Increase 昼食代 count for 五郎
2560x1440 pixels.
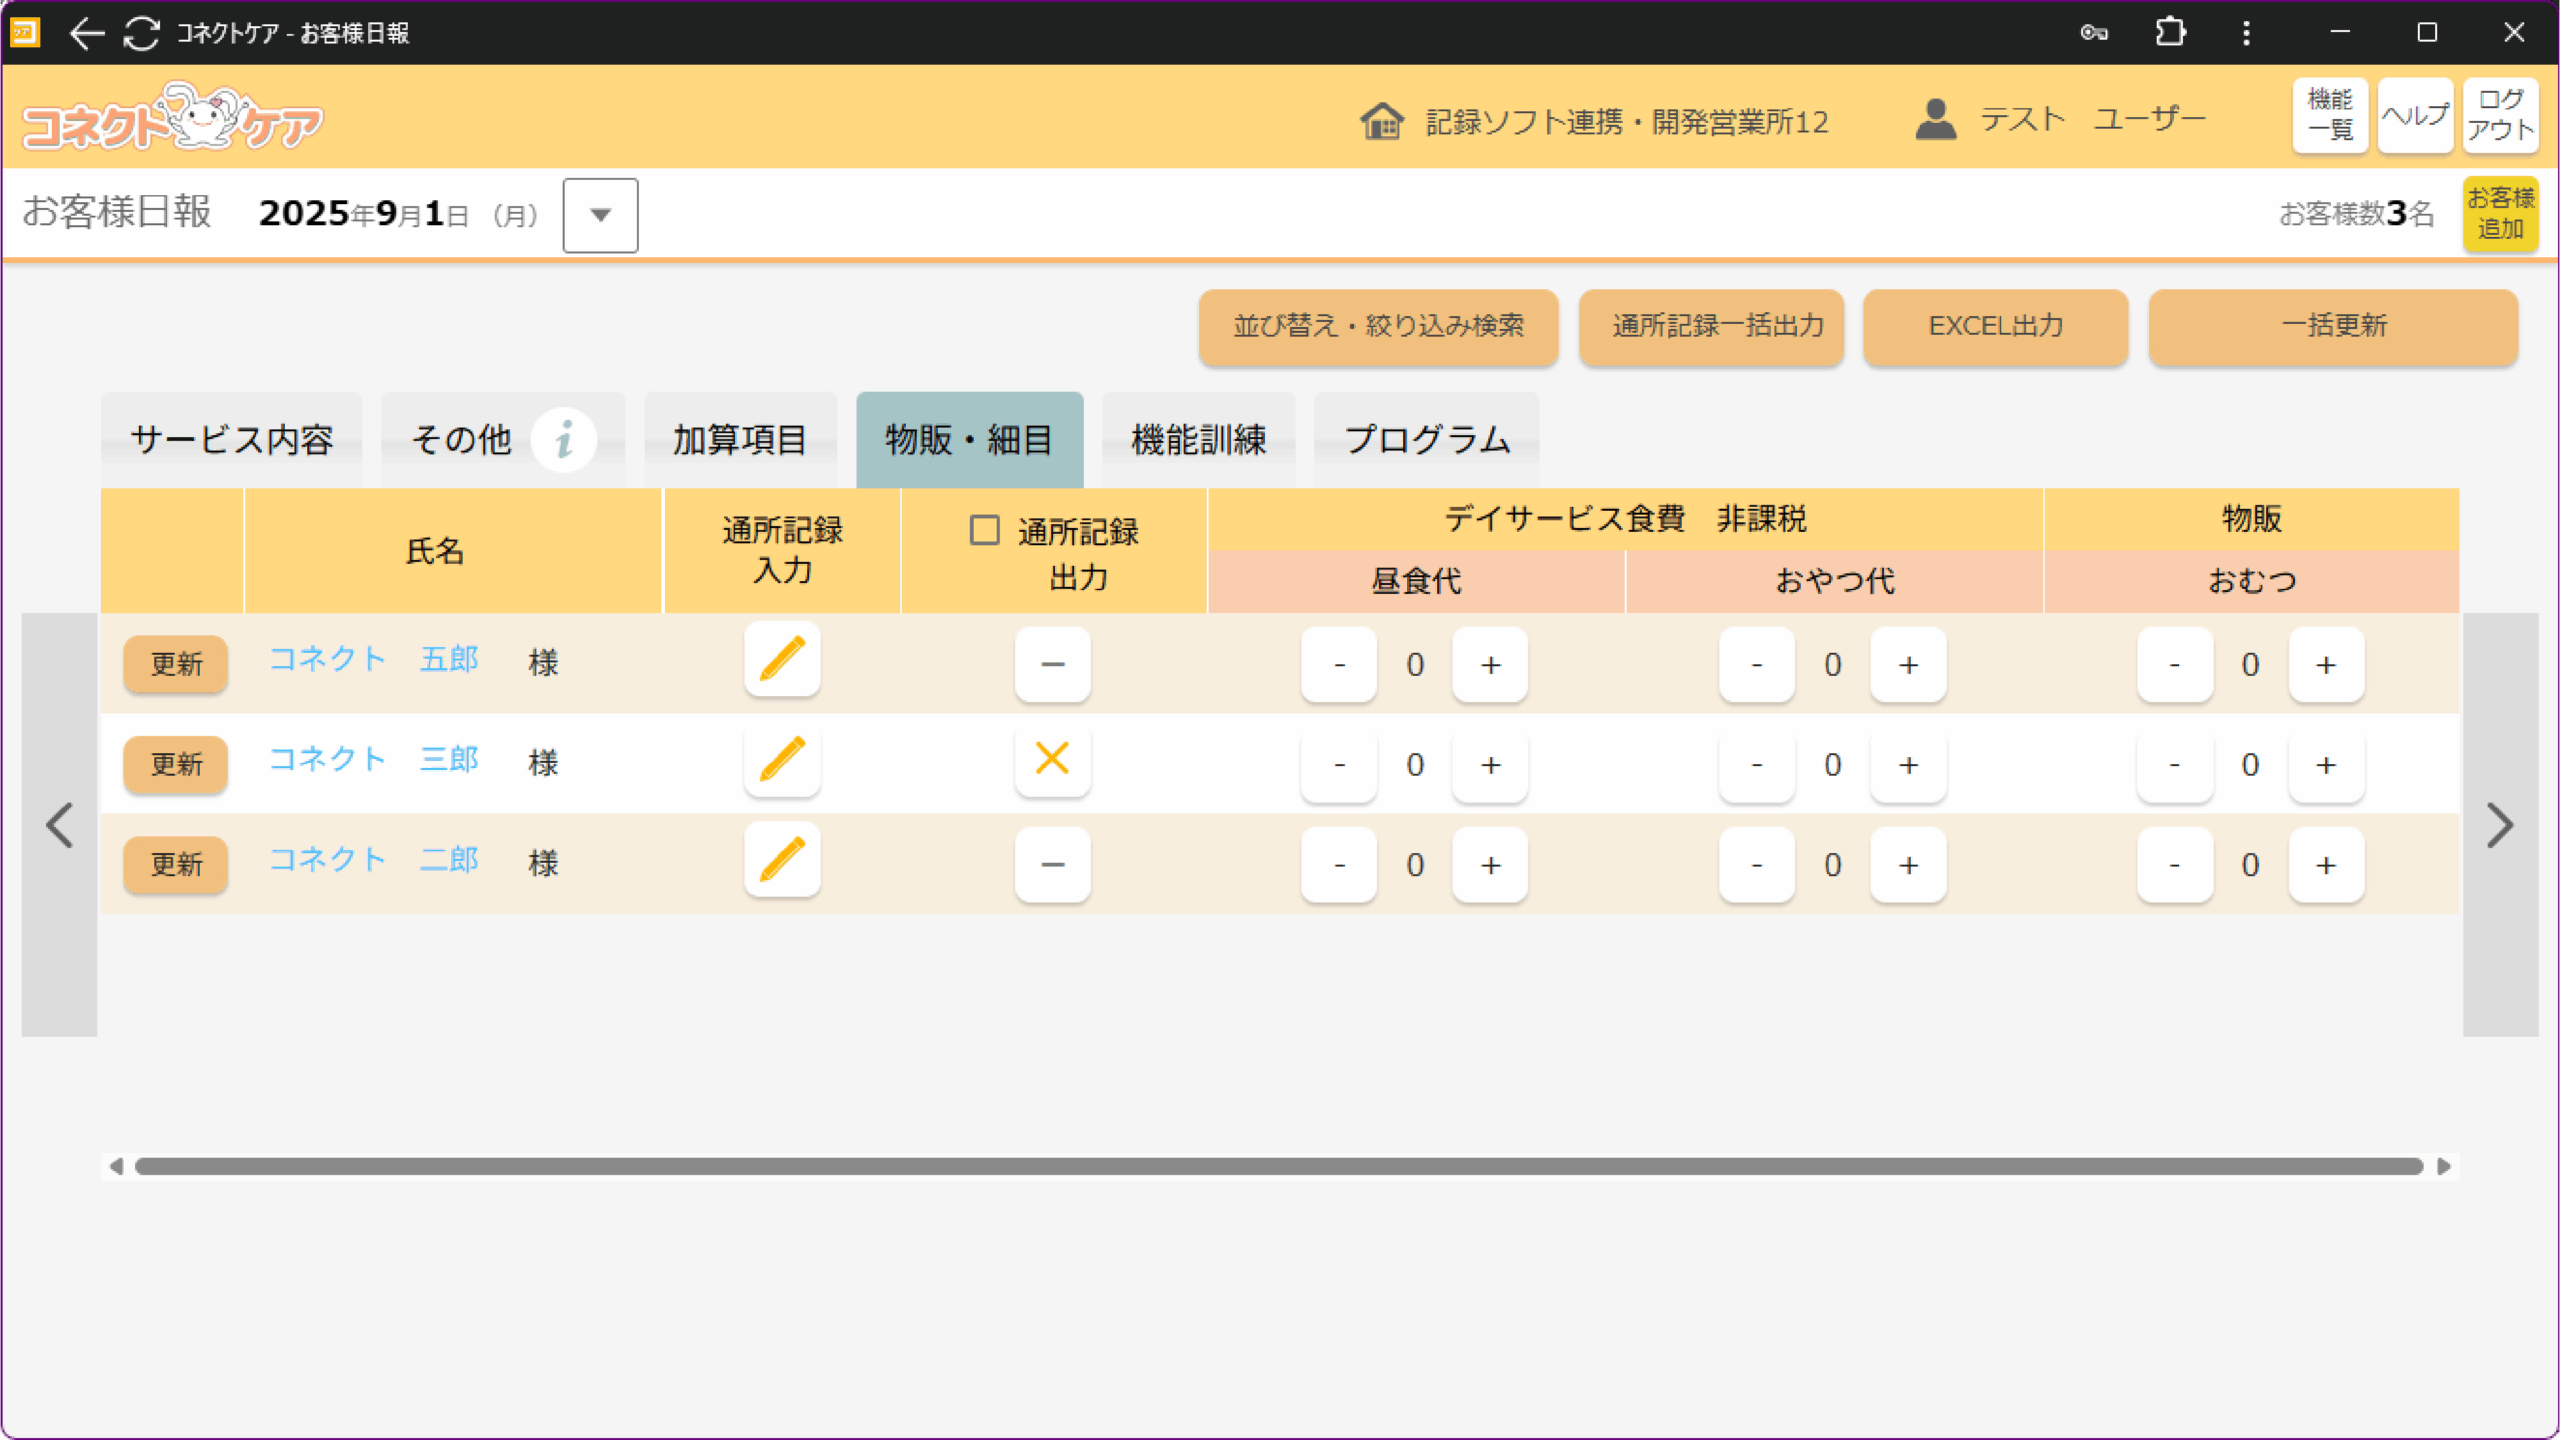pyautogui.click(x=1490, y=665)
